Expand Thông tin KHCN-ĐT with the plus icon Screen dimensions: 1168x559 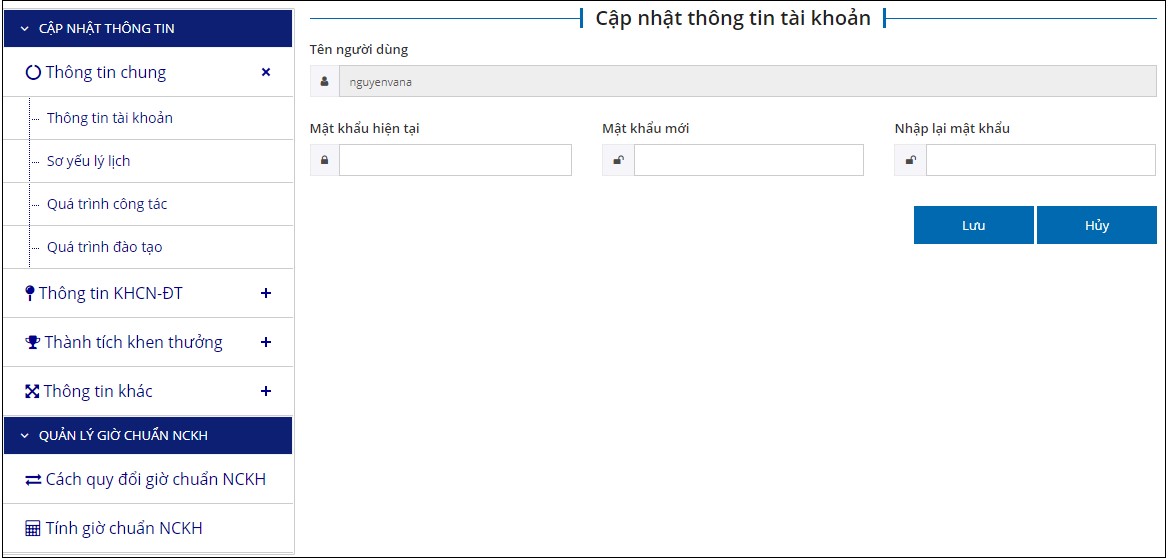[266, 293]
